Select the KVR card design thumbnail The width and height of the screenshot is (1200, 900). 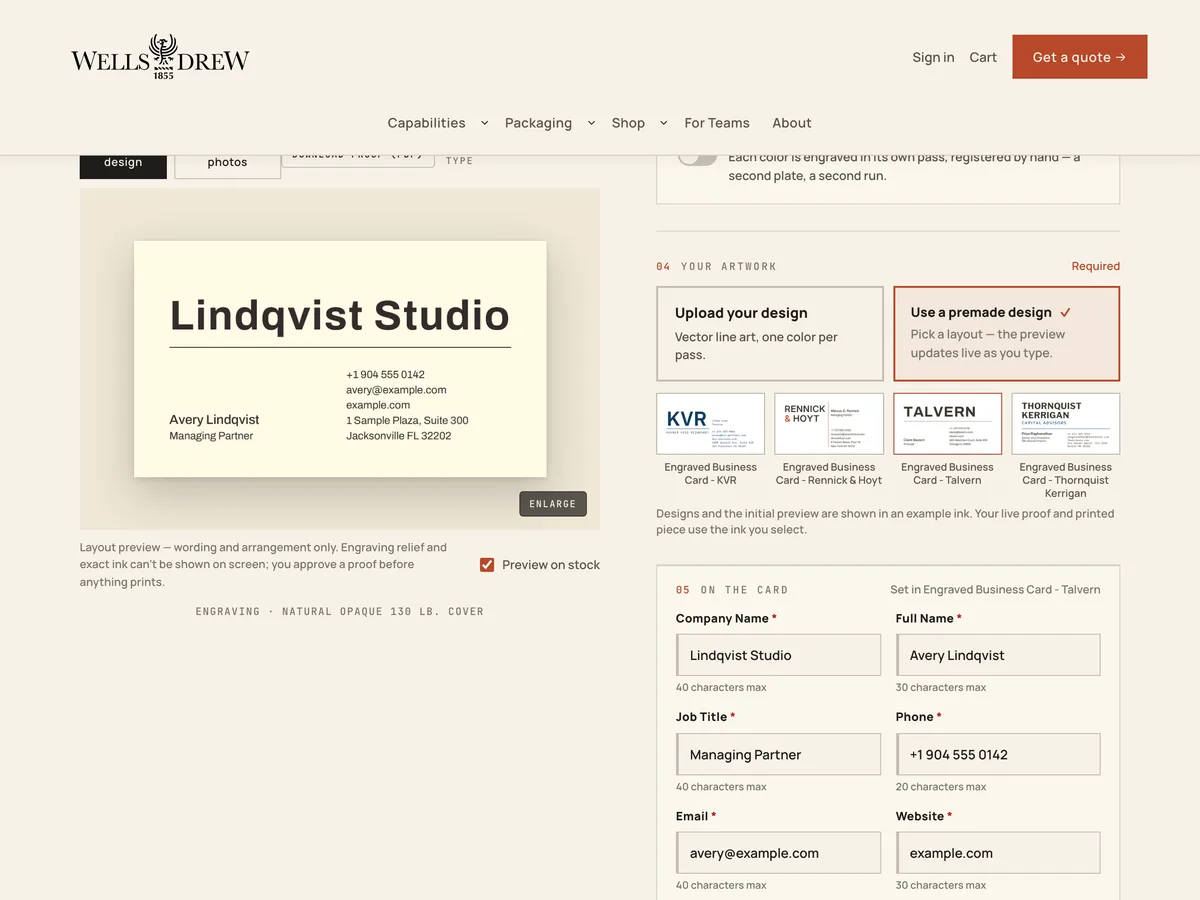tap(711, 424)
